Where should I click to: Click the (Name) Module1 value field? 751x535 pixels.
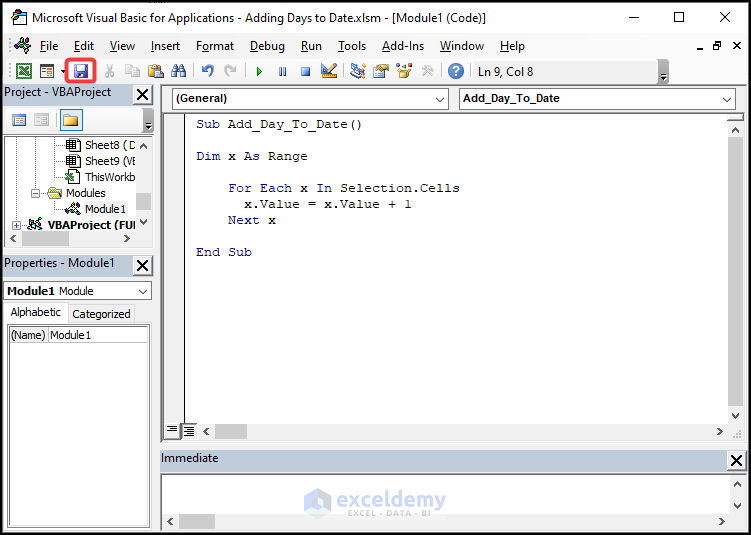coord(98,335)
